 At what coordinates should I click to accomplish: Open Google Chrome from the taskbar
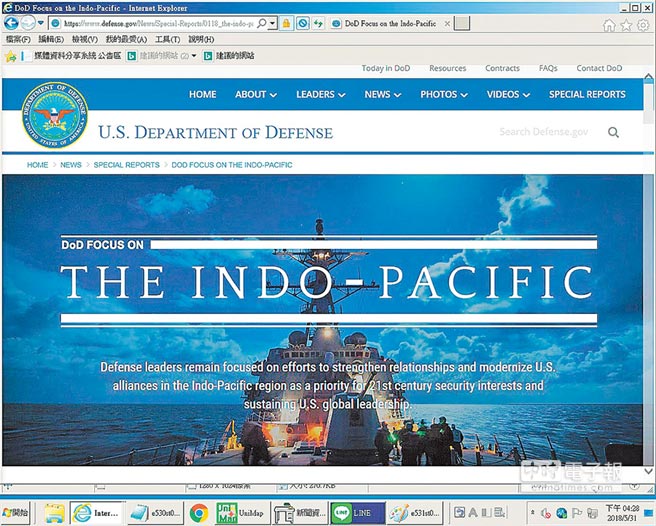(x=199, y=513)
